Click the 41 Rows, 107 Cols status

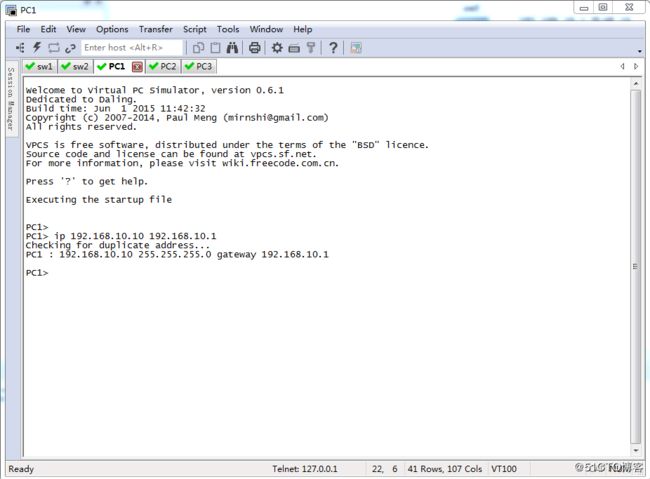444,469
